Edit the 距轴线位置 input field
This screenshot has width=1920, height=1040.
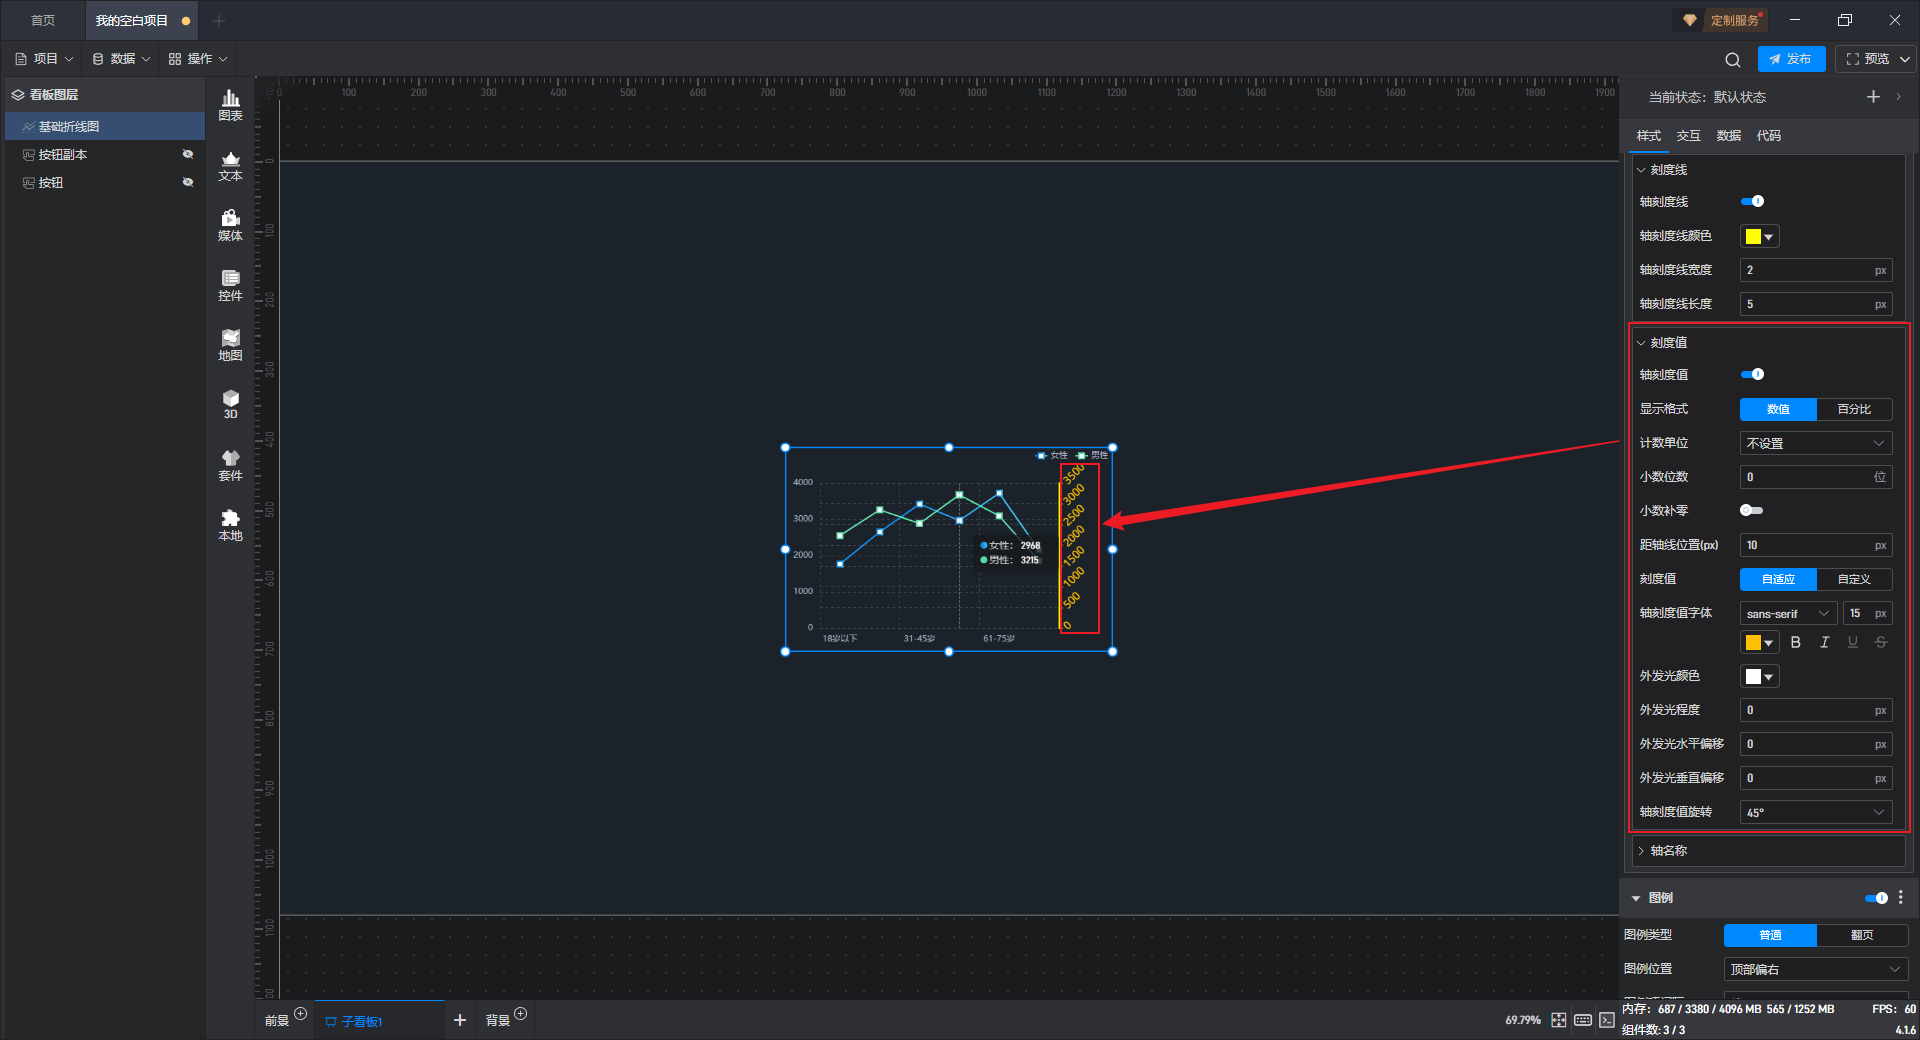pyautogui.click(x=1816, y=545)
